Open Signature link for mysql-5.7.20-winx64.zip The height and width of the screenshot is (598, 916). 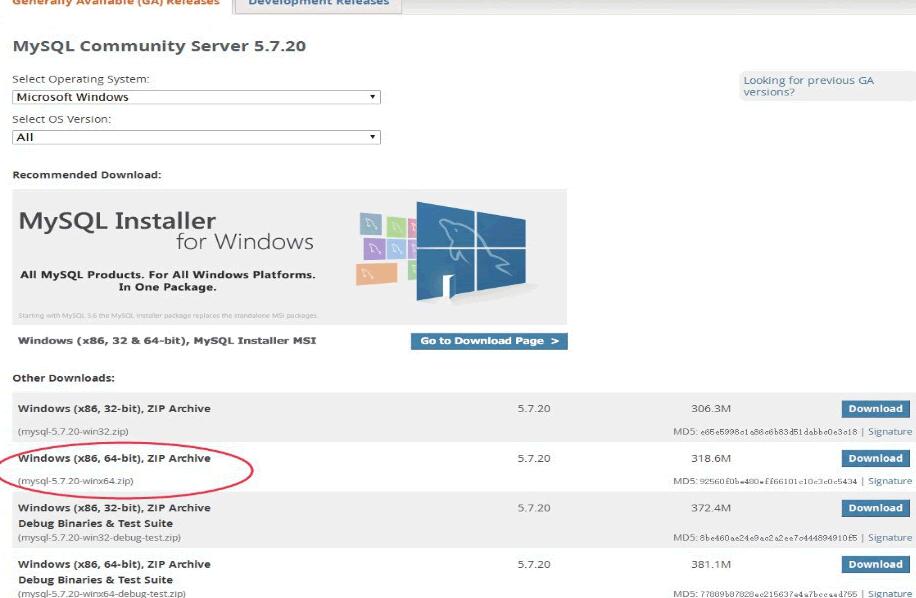[889, 481]
